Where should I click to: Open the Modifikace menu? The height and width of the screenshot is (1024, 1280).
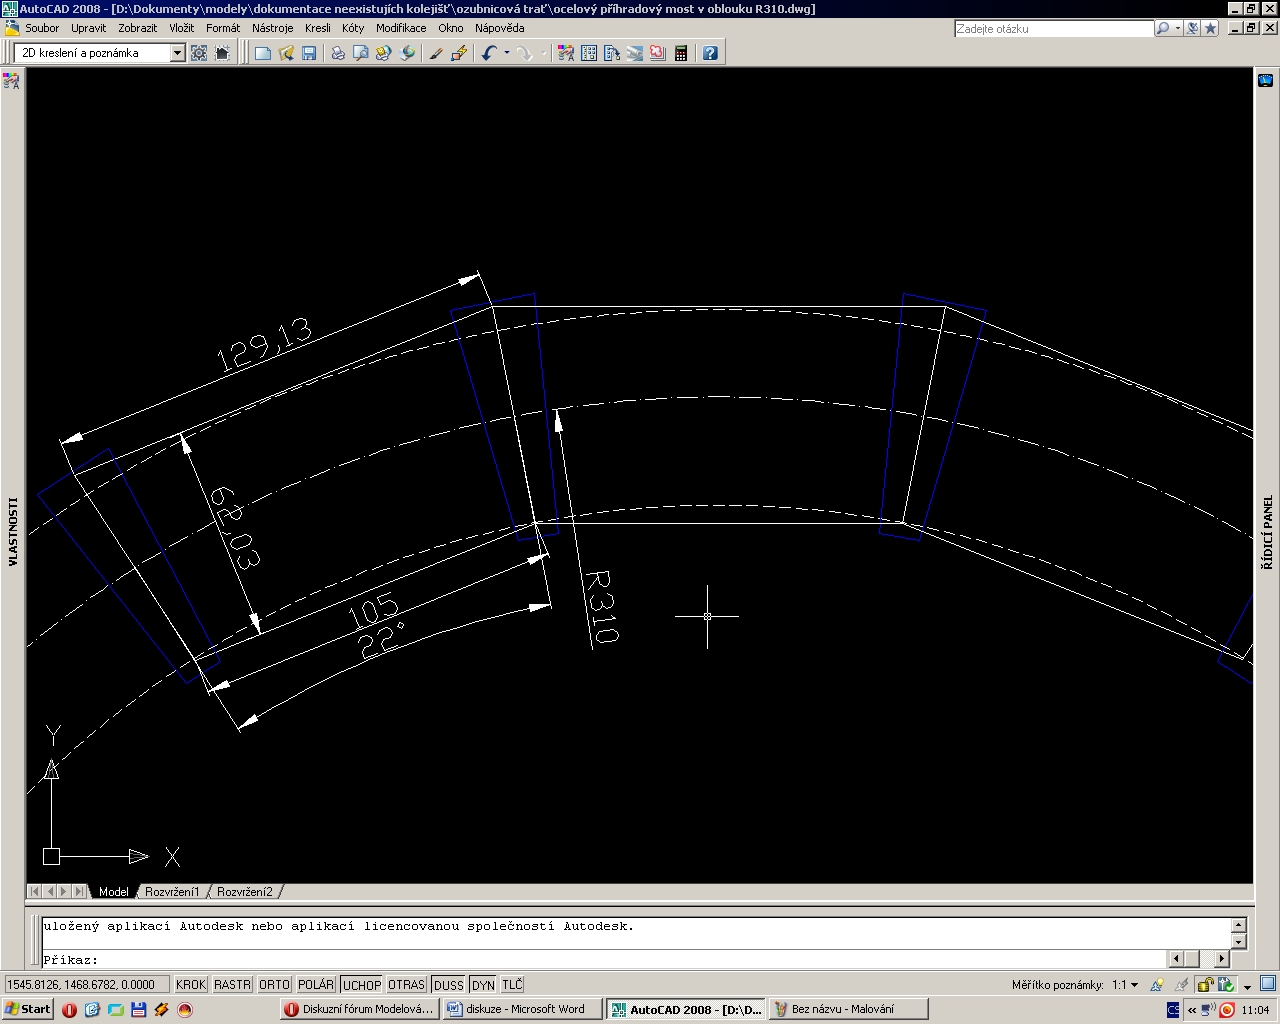[400, 28]
